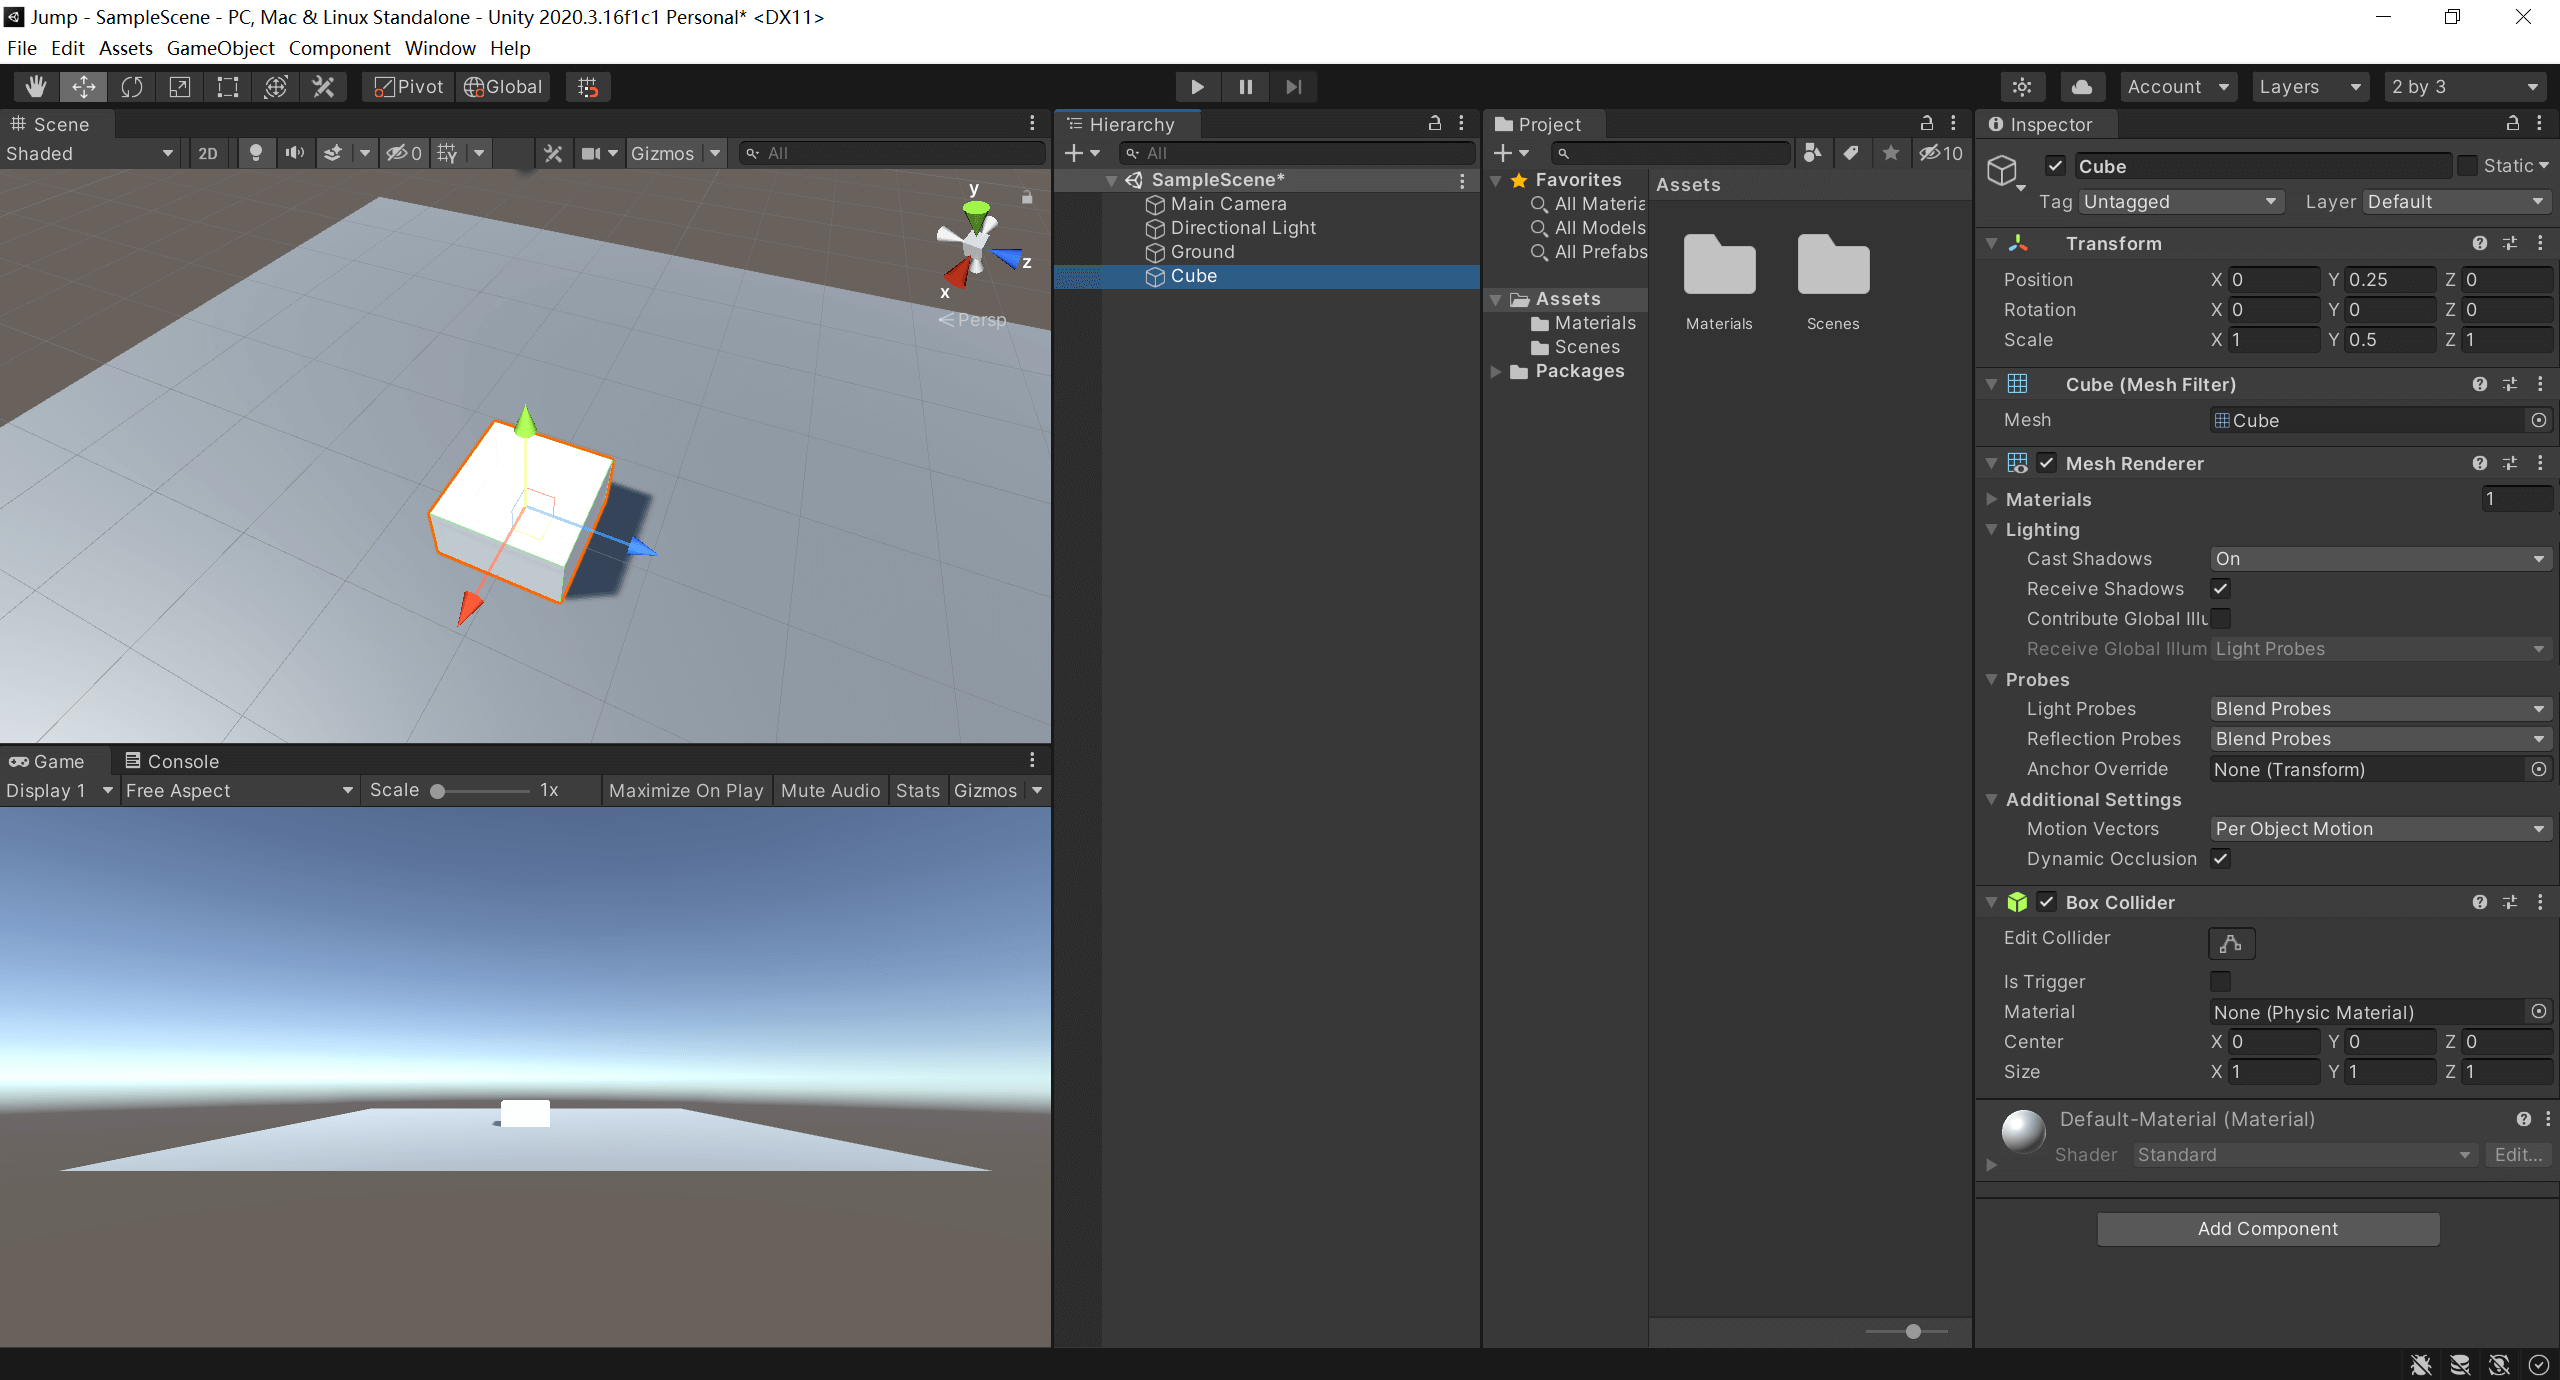Screen dimensions: 2560x1380
Task: Open the Layers dropdown in toolbar
Action: (2309, 87)
